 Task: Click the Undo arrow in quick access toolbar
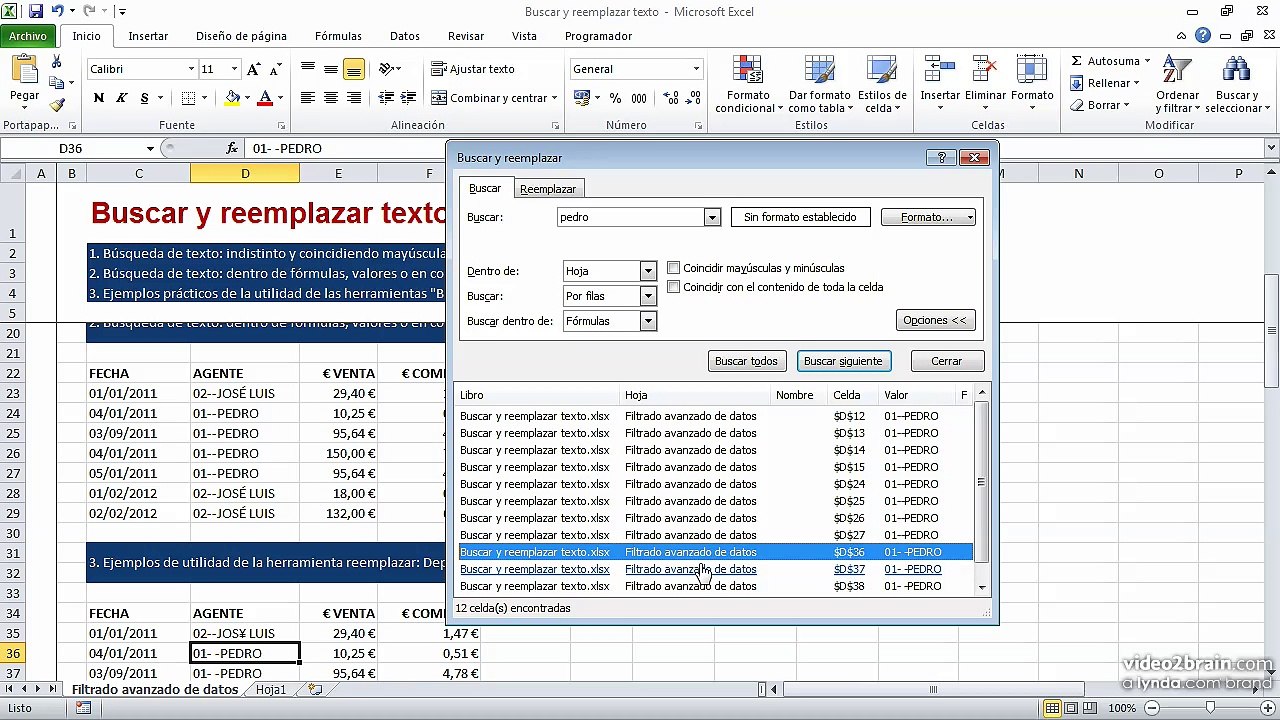point(58,12)
